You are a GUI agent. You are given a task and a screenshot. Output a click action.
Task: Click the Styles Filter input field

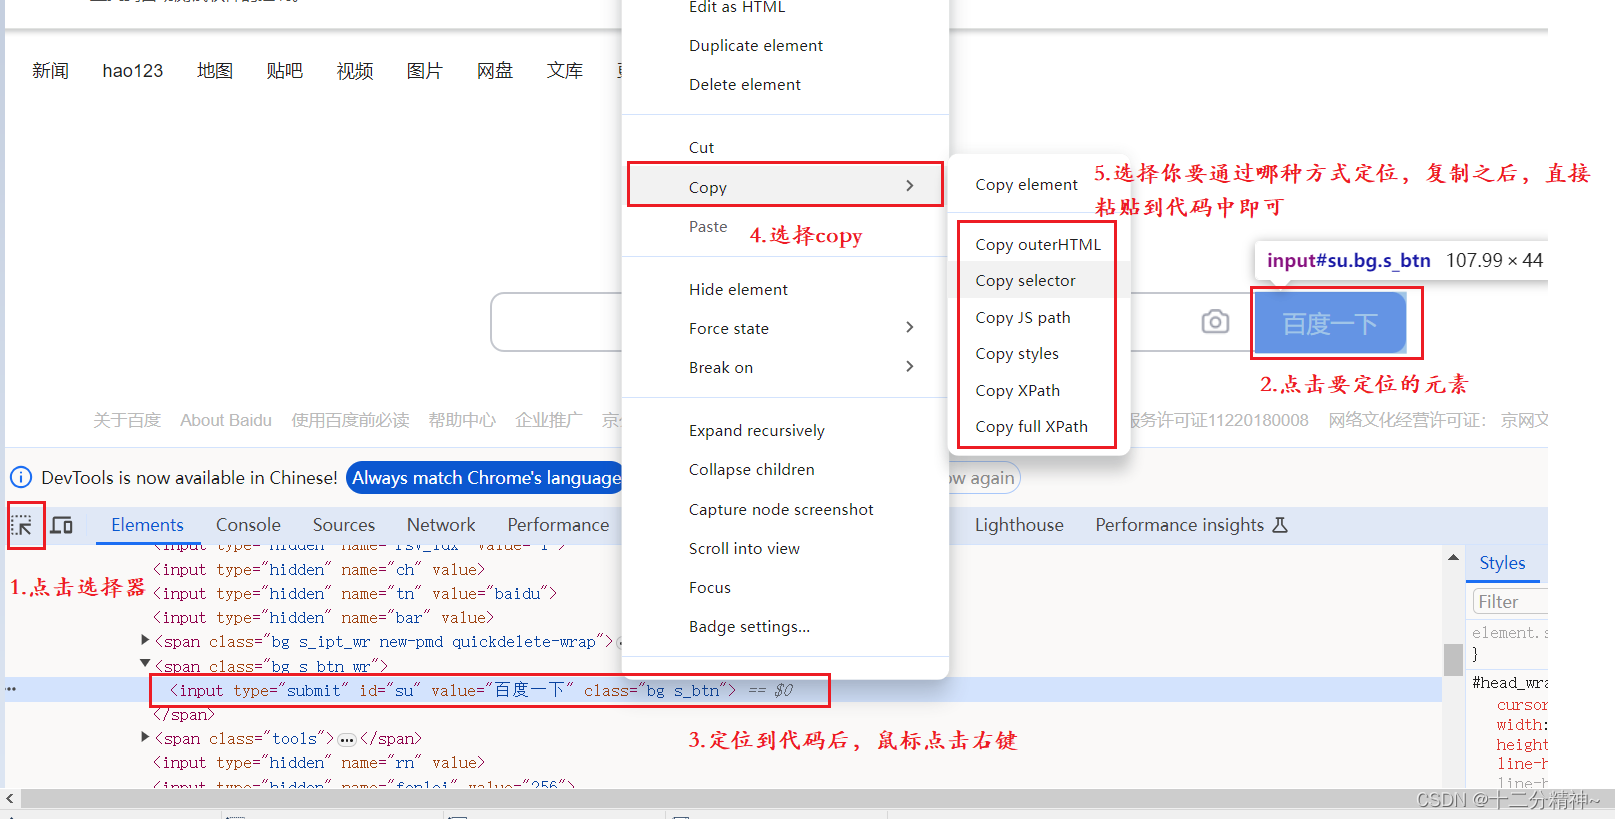coord(1510,602)
